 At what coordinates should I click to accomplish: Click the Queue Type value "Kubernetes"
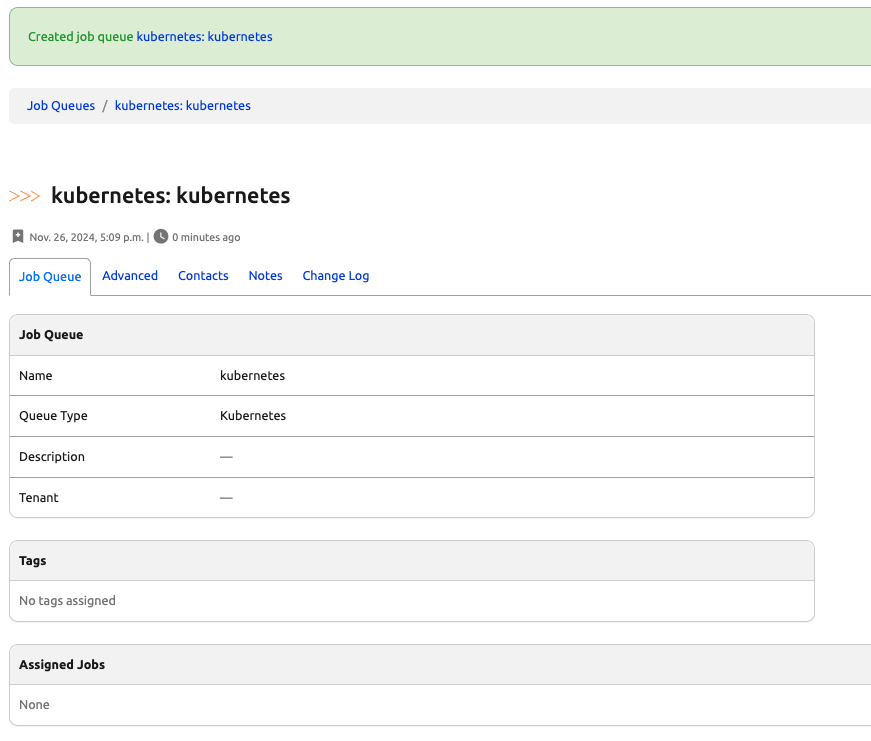tap(253, 416)
